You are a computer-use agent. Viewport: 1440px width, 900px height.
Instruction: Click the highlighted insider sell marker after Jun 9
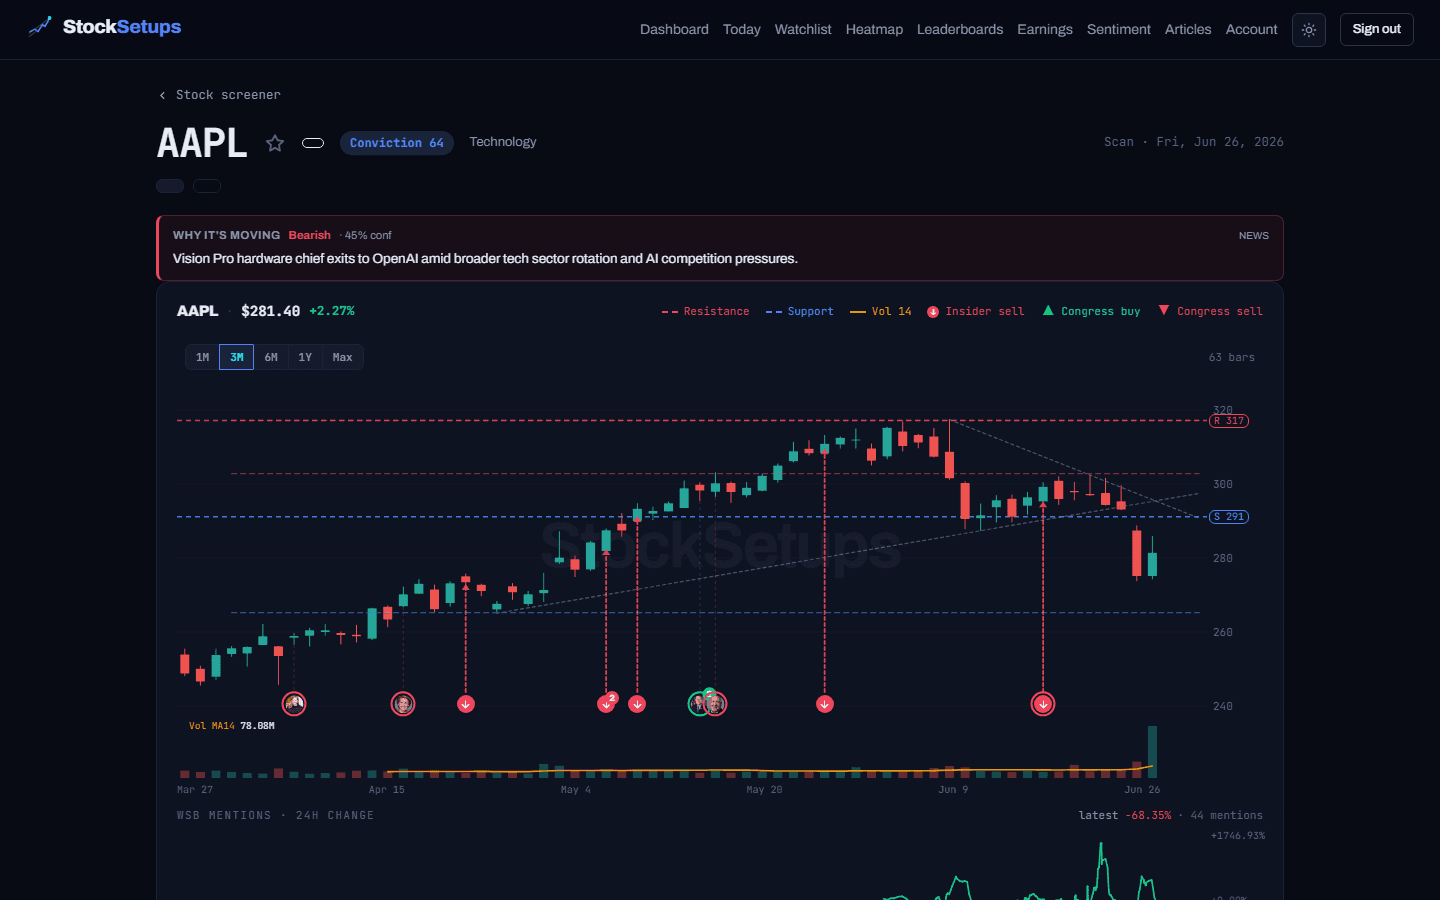point(1043,704)
